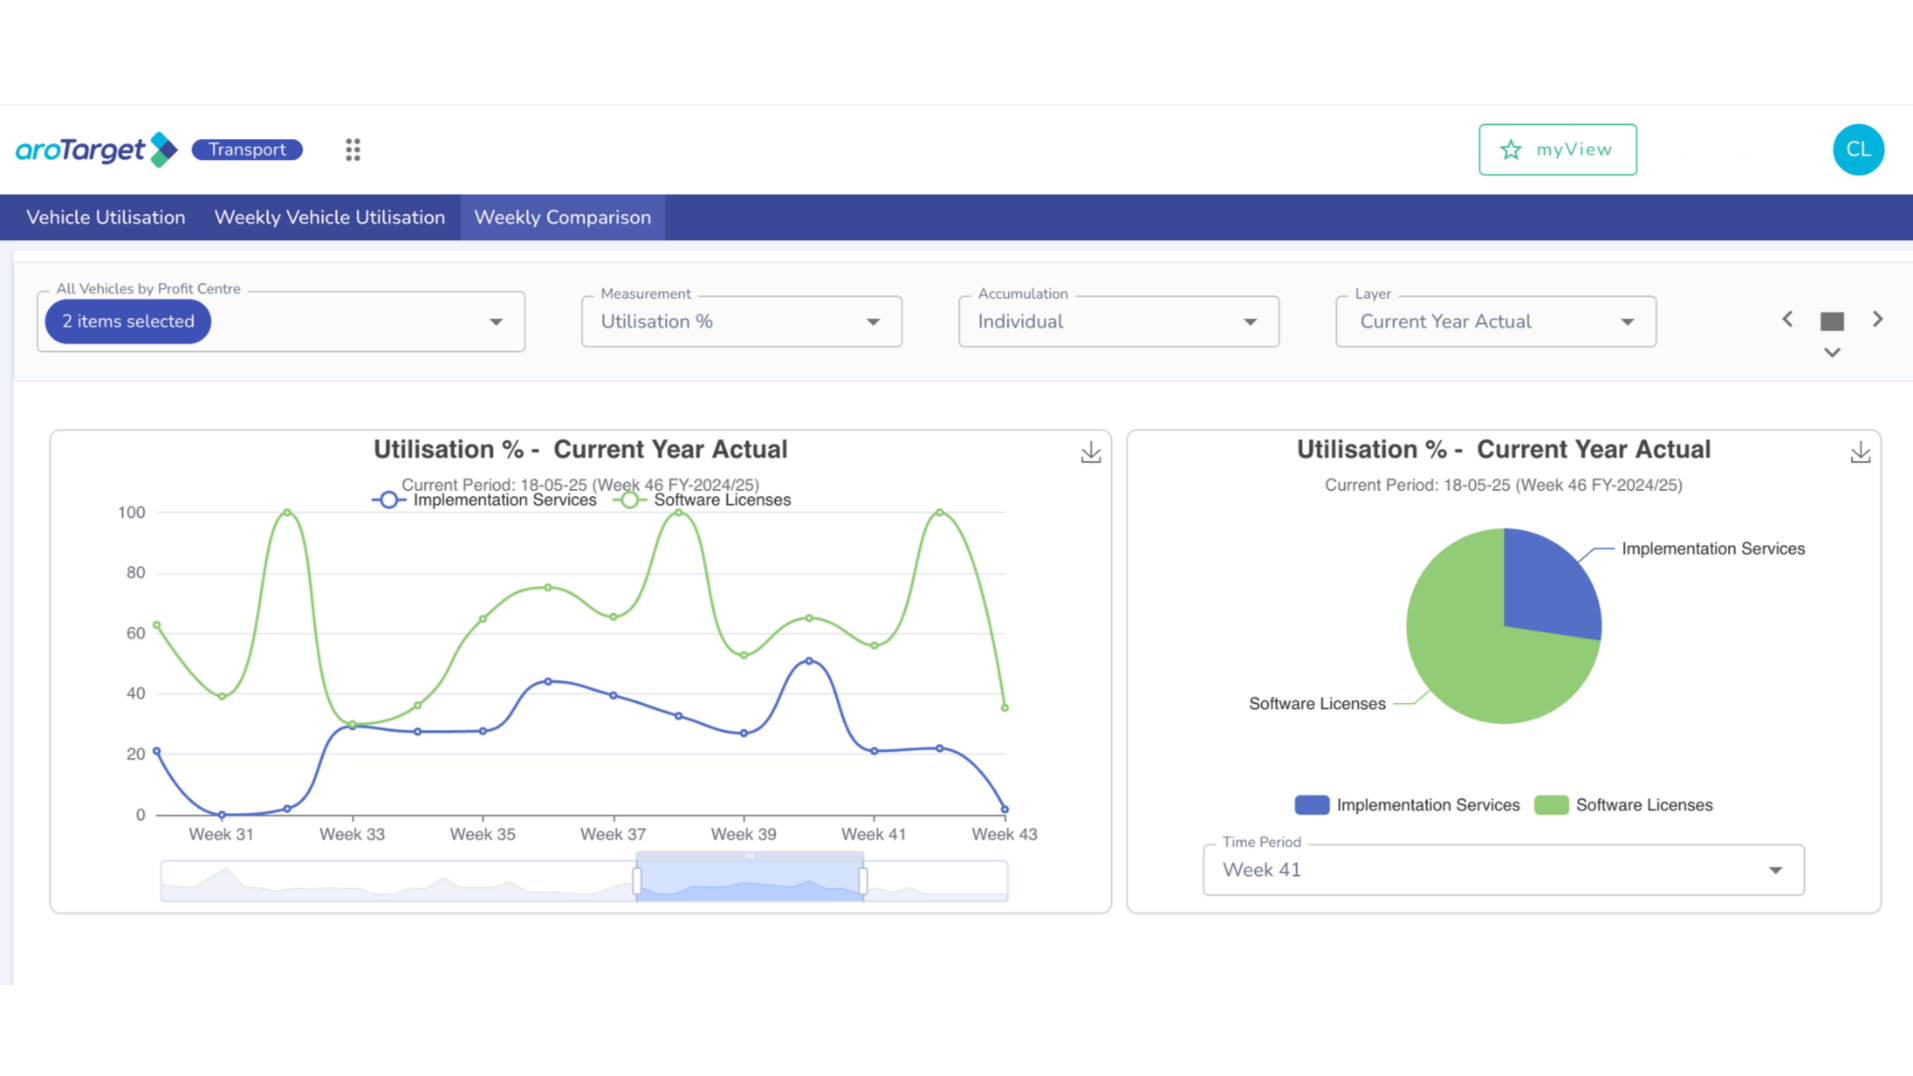The width and height of the screenshot is (1913, 1076).
Task: Select the Weekly Comparison tab
Action: [x=562, y=217]
